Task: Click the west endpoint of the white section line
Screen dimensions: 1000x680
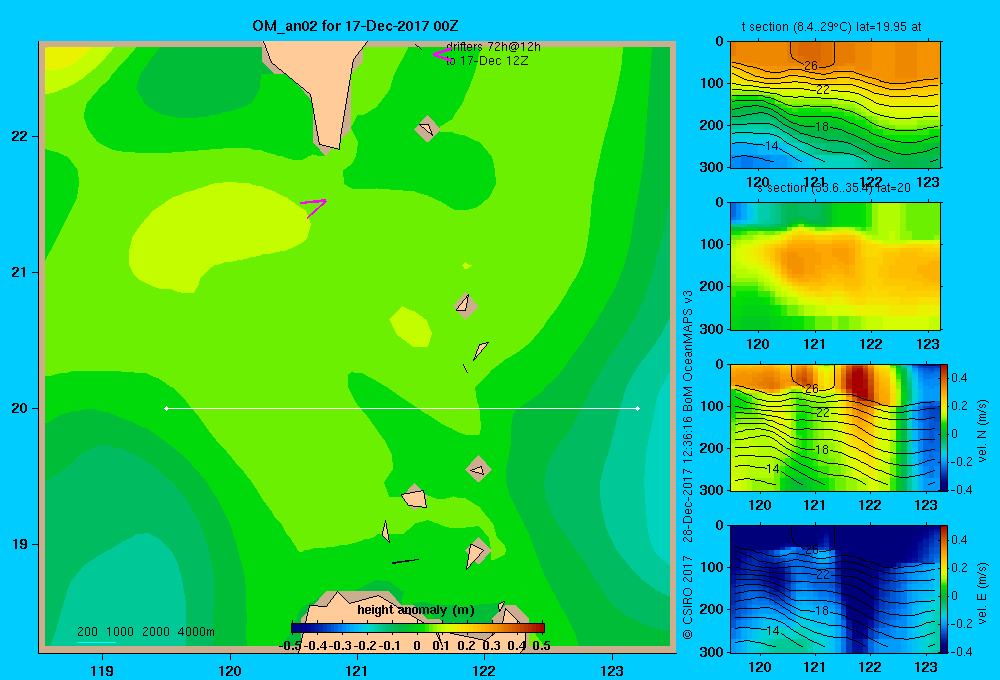Action: click(166, 408)
